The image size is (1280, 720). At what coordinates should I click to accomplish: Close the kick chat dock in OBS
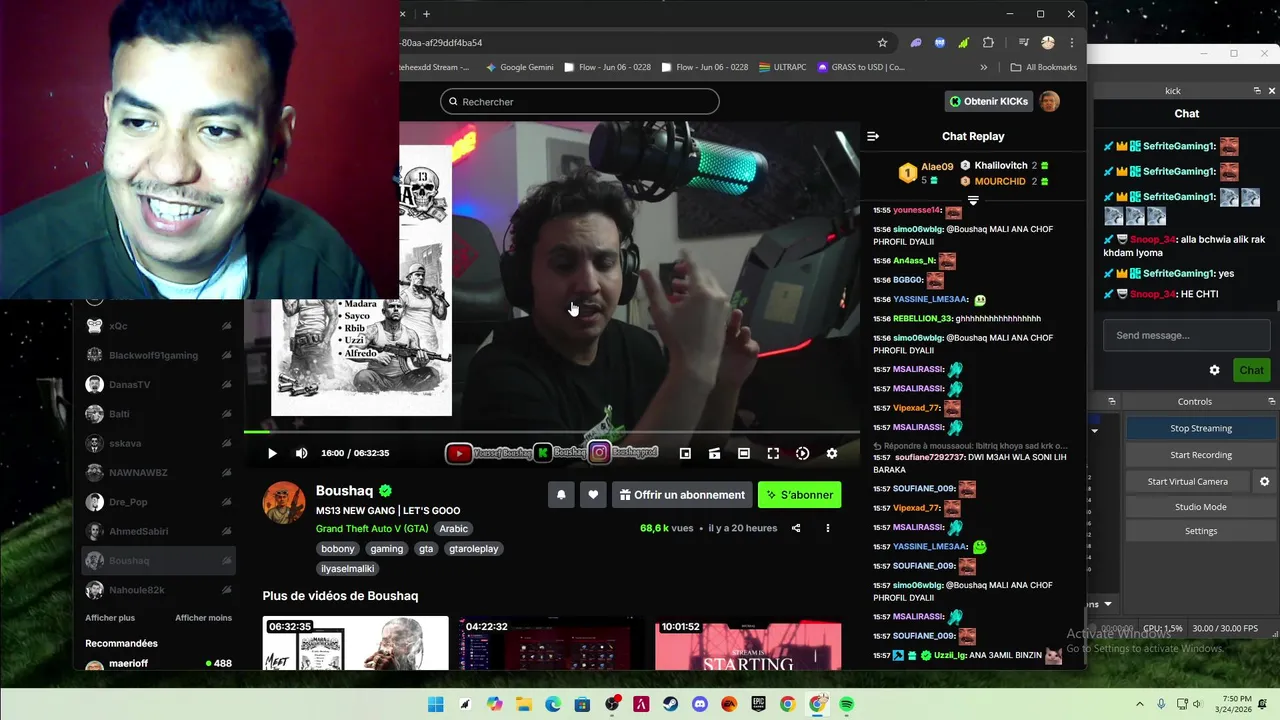coord(1272,91)
